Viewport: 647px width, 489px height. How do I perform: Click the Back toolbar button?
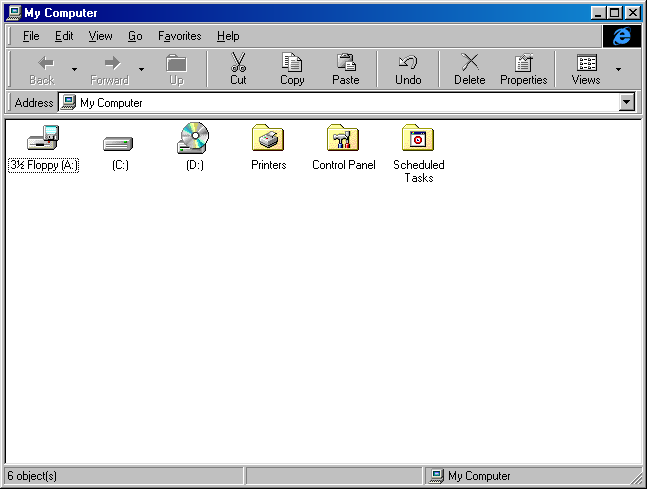coord(42,69)
